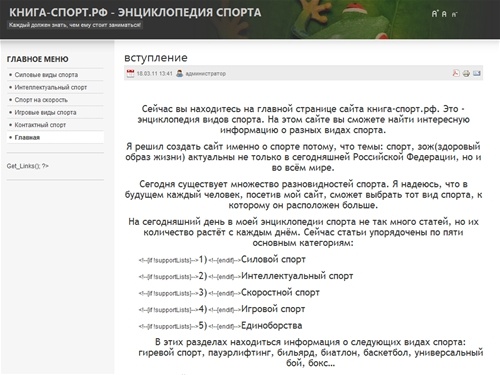Send the article by email icon
This screenshot has height=375, width=500.
coord(477,73)
